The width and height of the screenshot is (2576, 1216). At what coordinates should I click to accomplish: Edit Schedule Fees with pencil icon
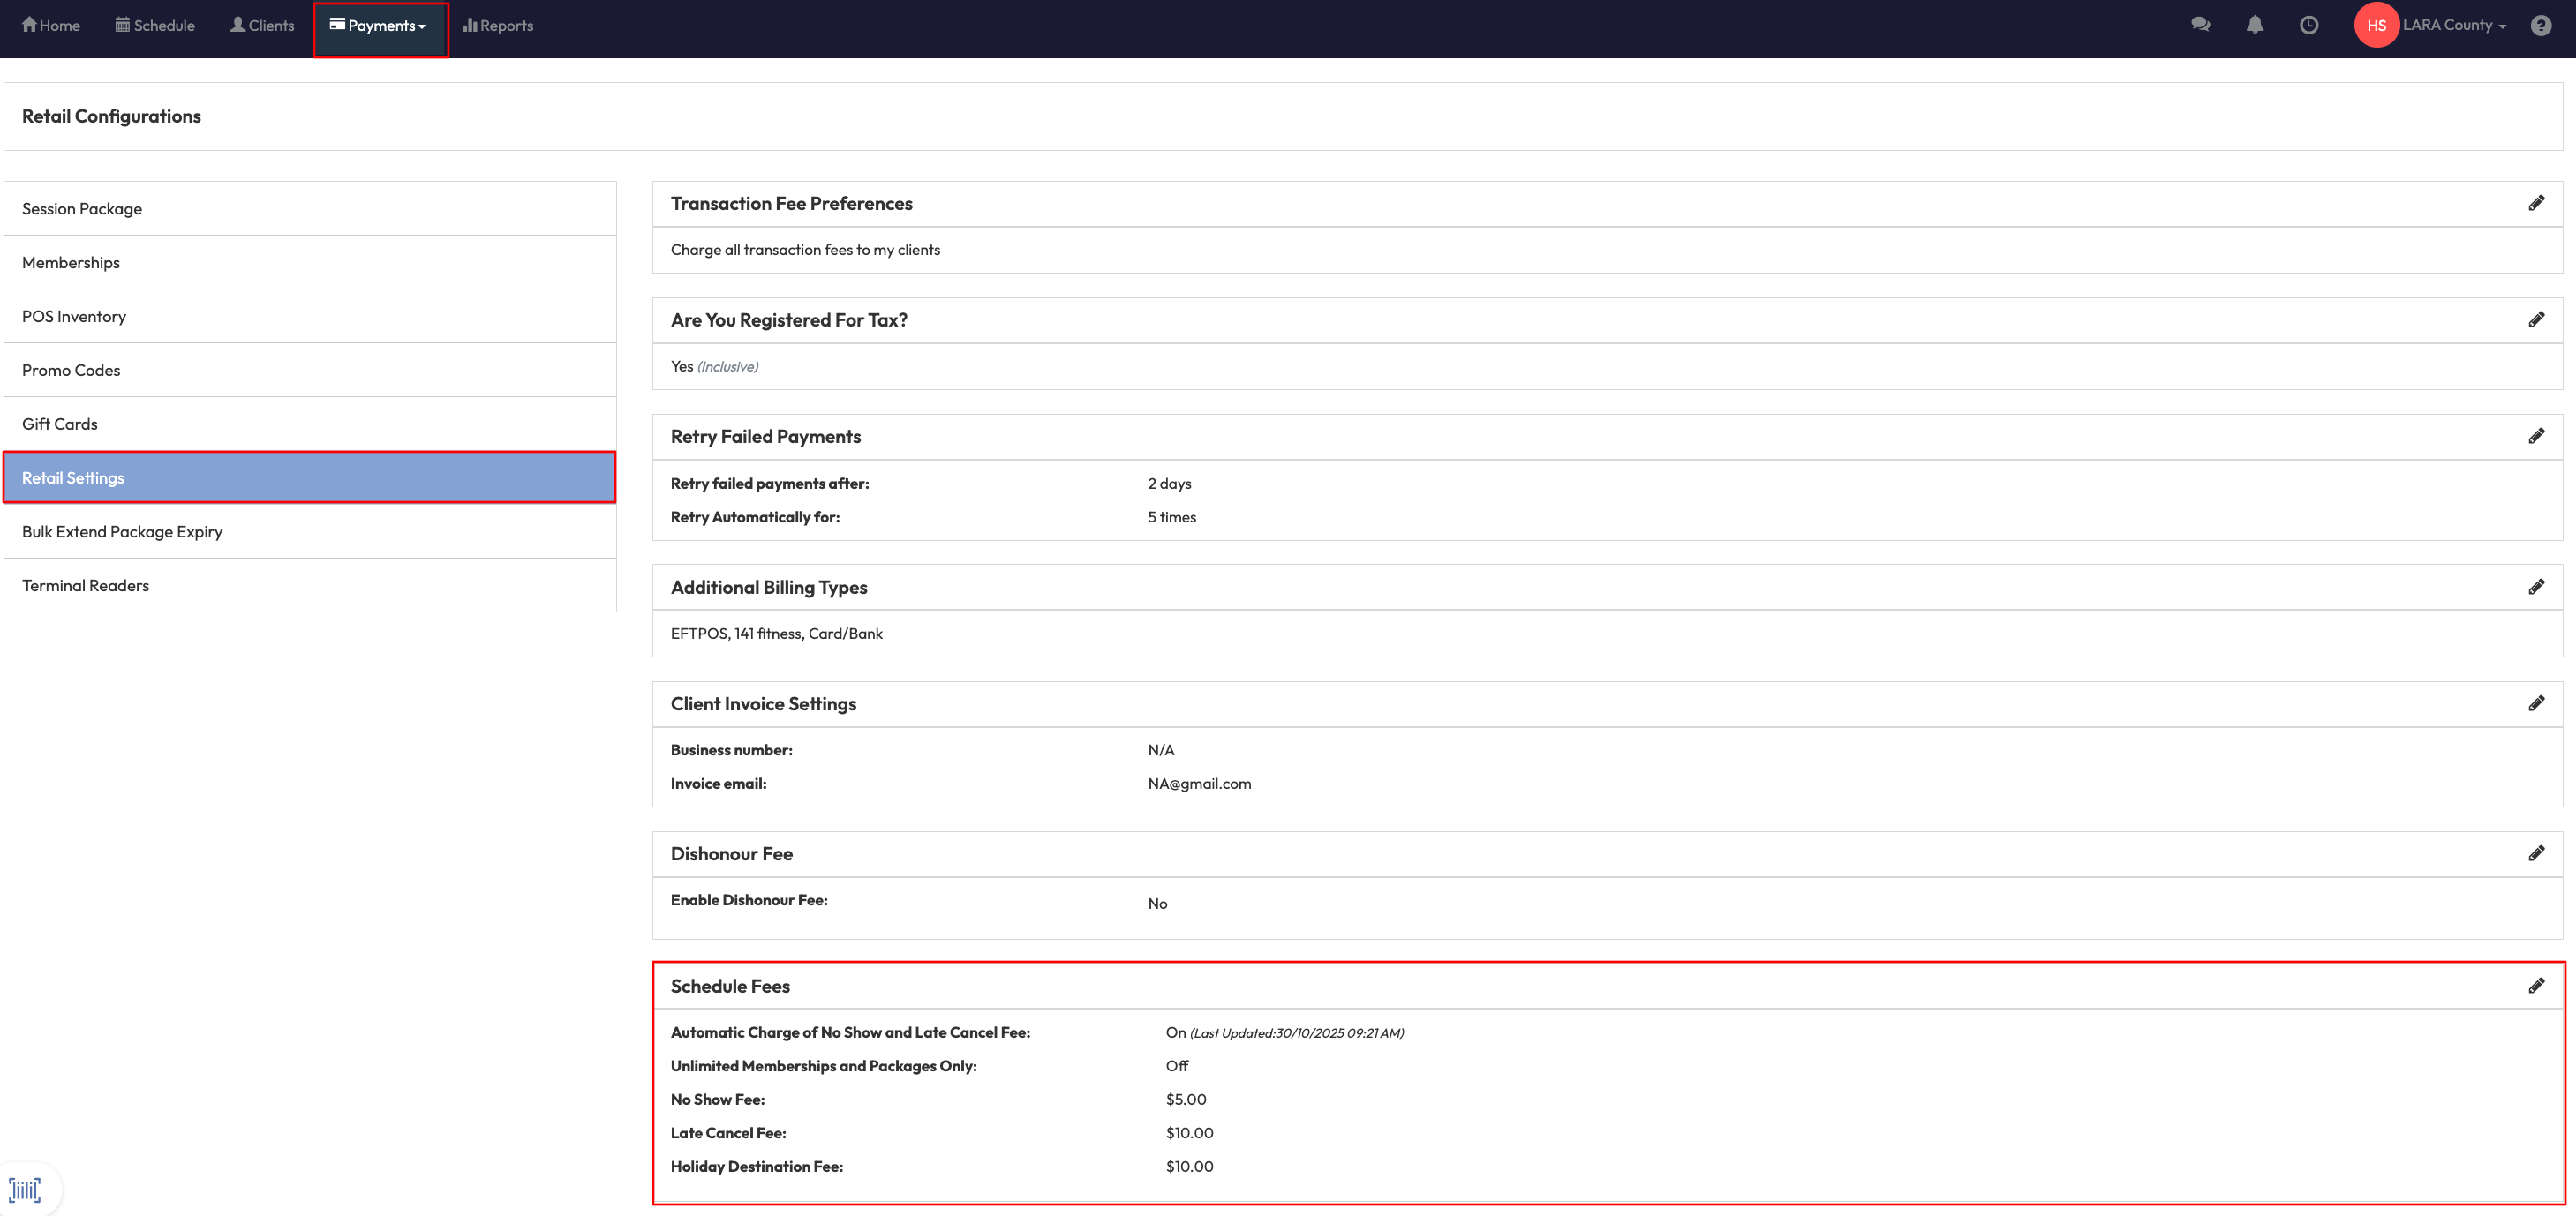[x=2536, y=986]
